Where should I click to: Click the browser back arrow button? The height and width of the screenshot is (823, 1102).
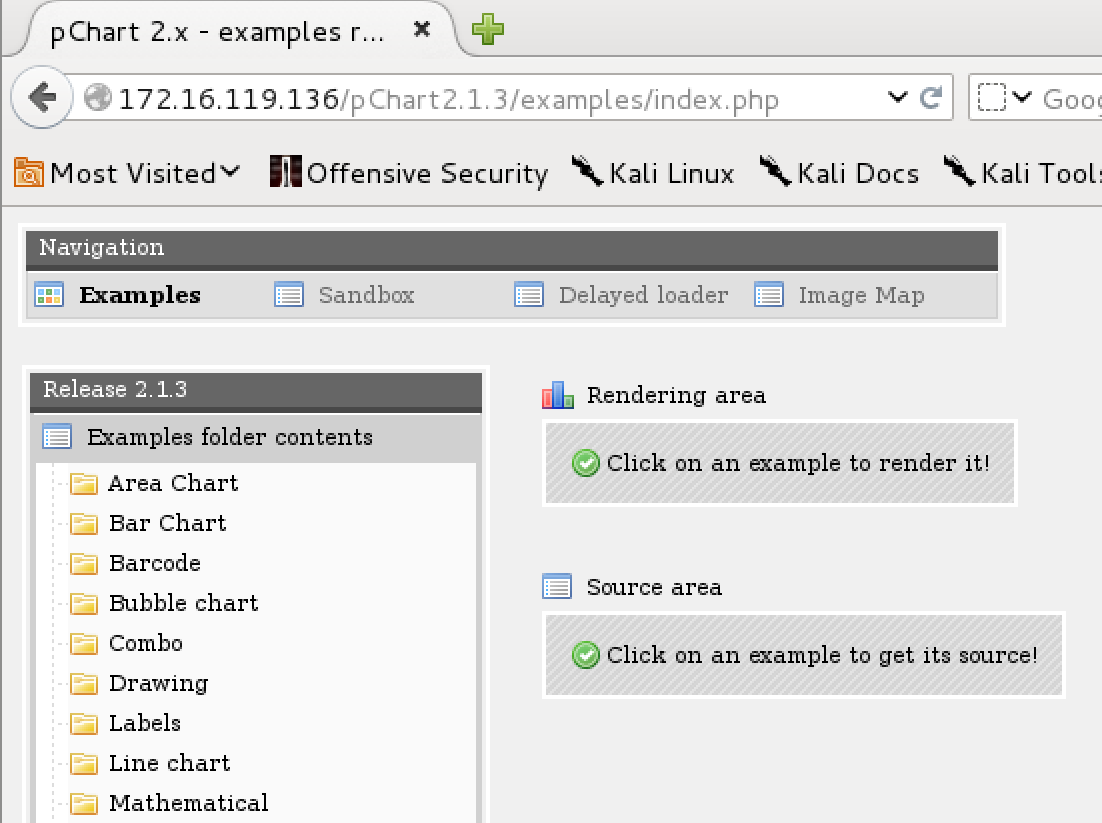[42, 98]
